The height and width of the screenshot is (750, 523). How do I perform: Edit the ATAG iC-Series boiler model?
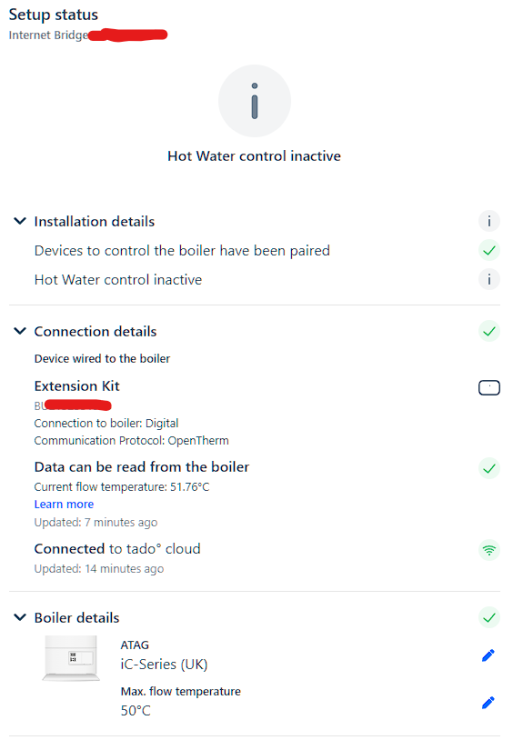tap(488, 655)
